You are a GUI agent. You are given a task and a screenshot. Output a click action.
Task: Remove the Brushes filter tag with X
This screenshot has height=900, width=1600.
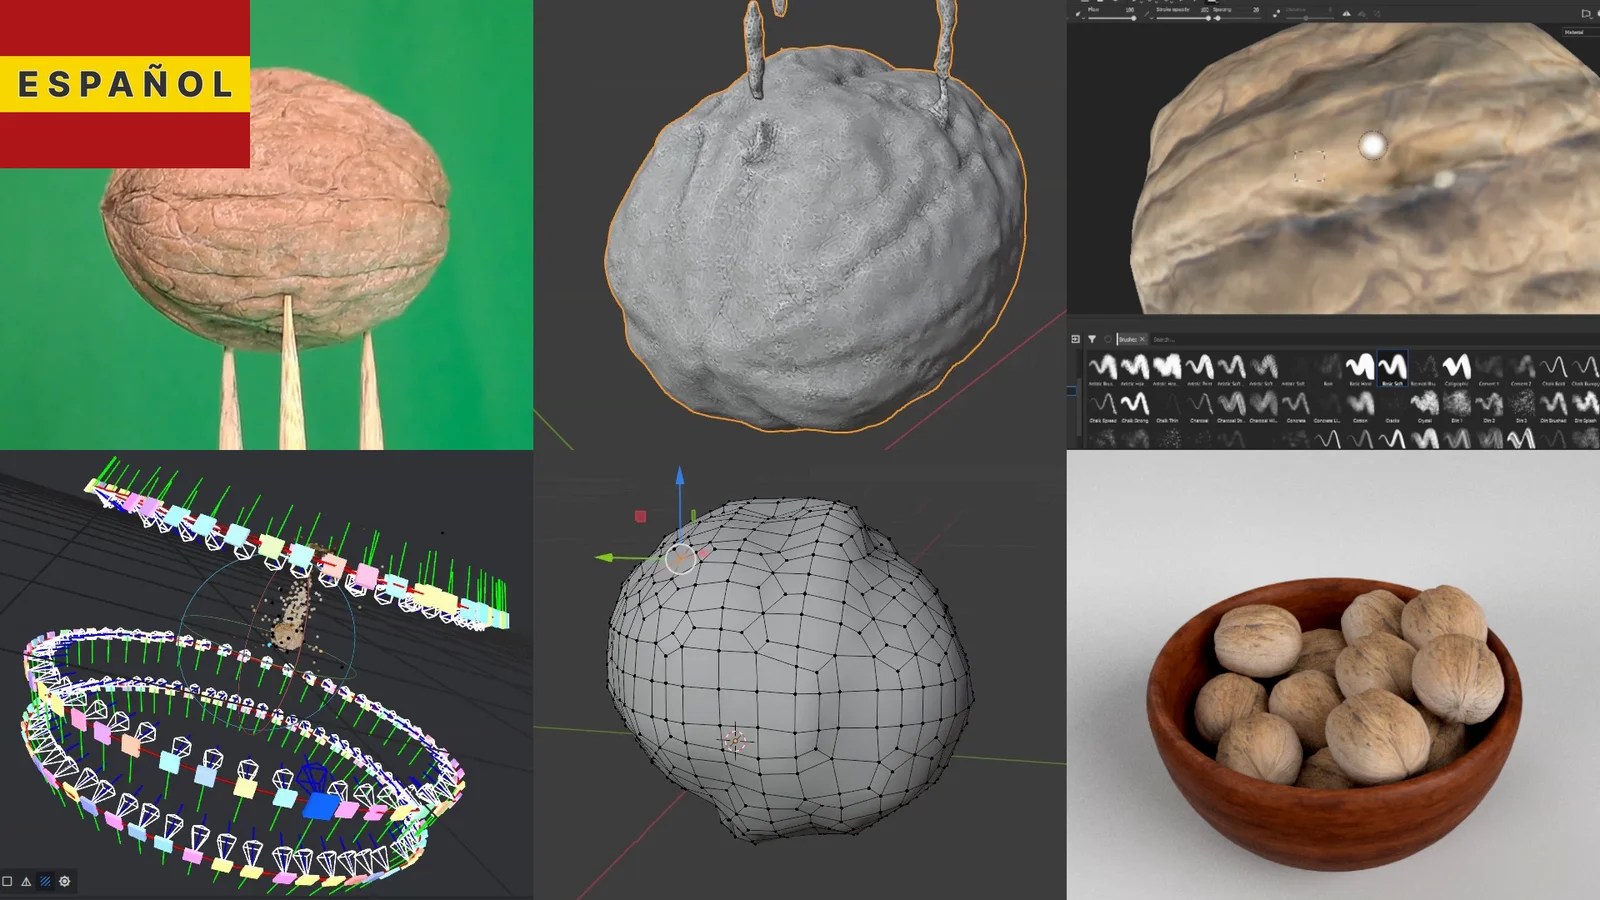click(1142, 339)
